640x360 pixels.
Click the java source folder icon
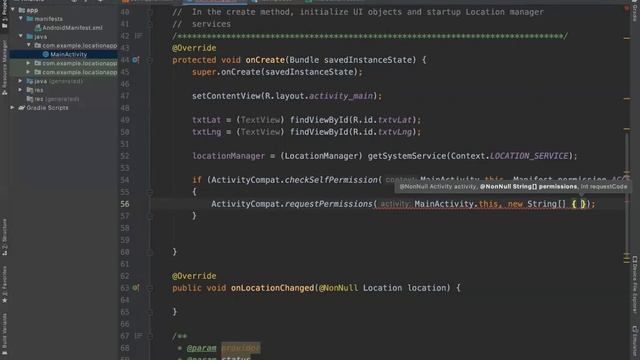[29, 37]
